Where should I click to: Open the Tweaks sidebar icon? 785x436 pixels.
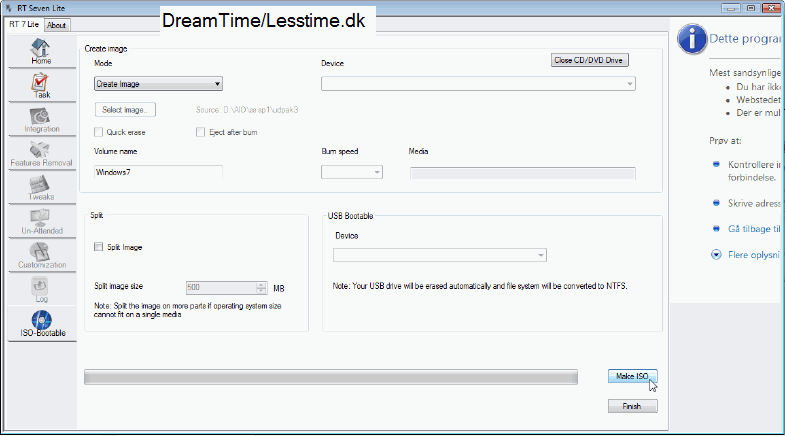[40, 184]
